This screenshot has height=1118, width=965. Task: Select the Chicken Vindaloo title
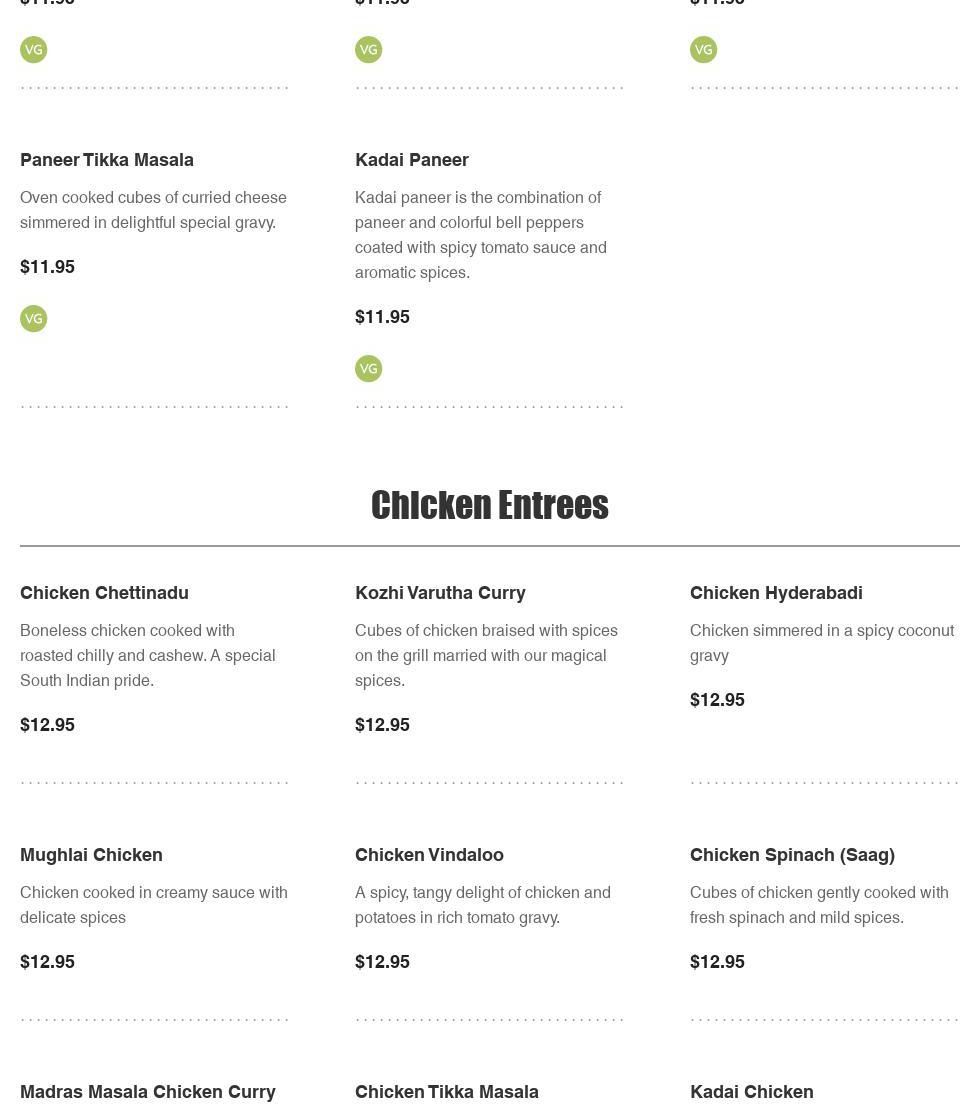click(x=429, y=855)
